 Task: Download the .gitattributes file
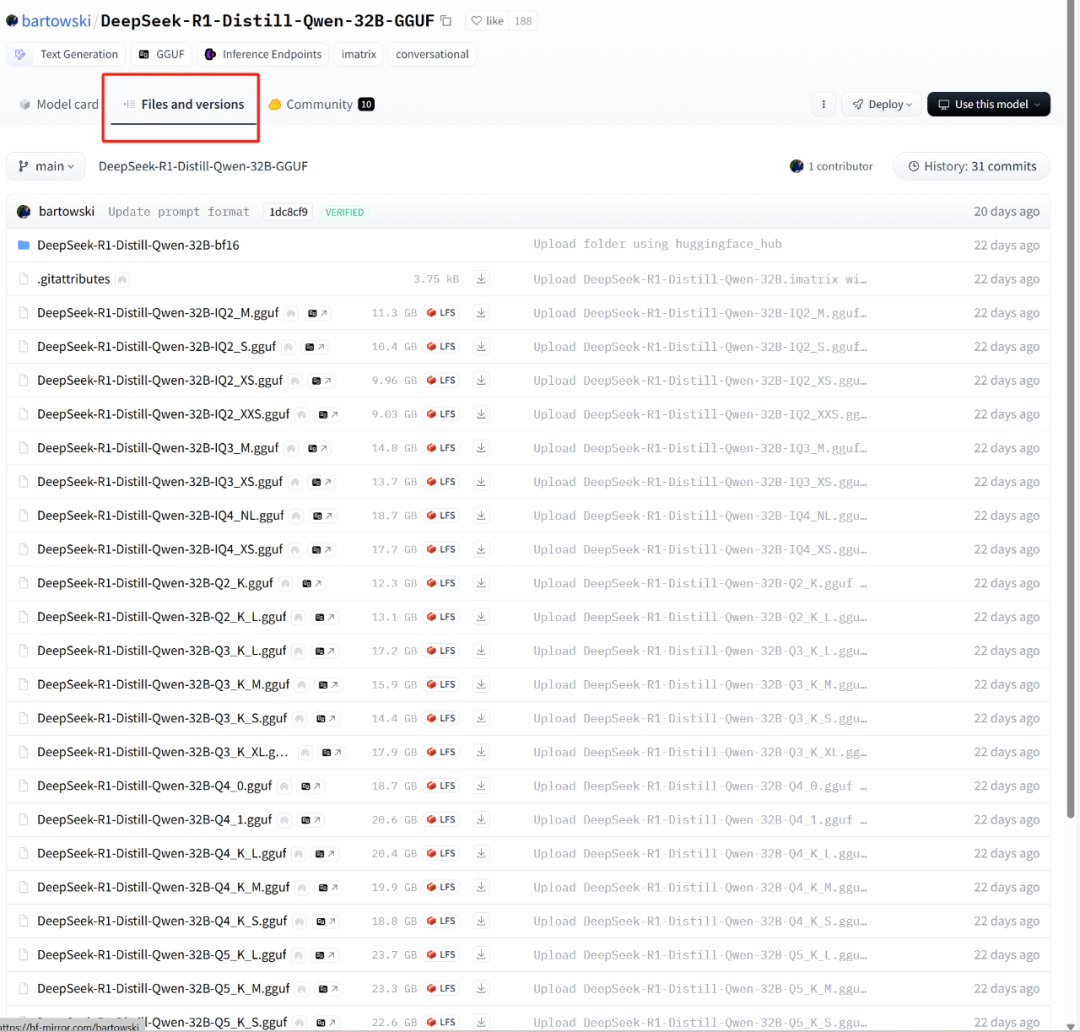[x=481, y=279]
